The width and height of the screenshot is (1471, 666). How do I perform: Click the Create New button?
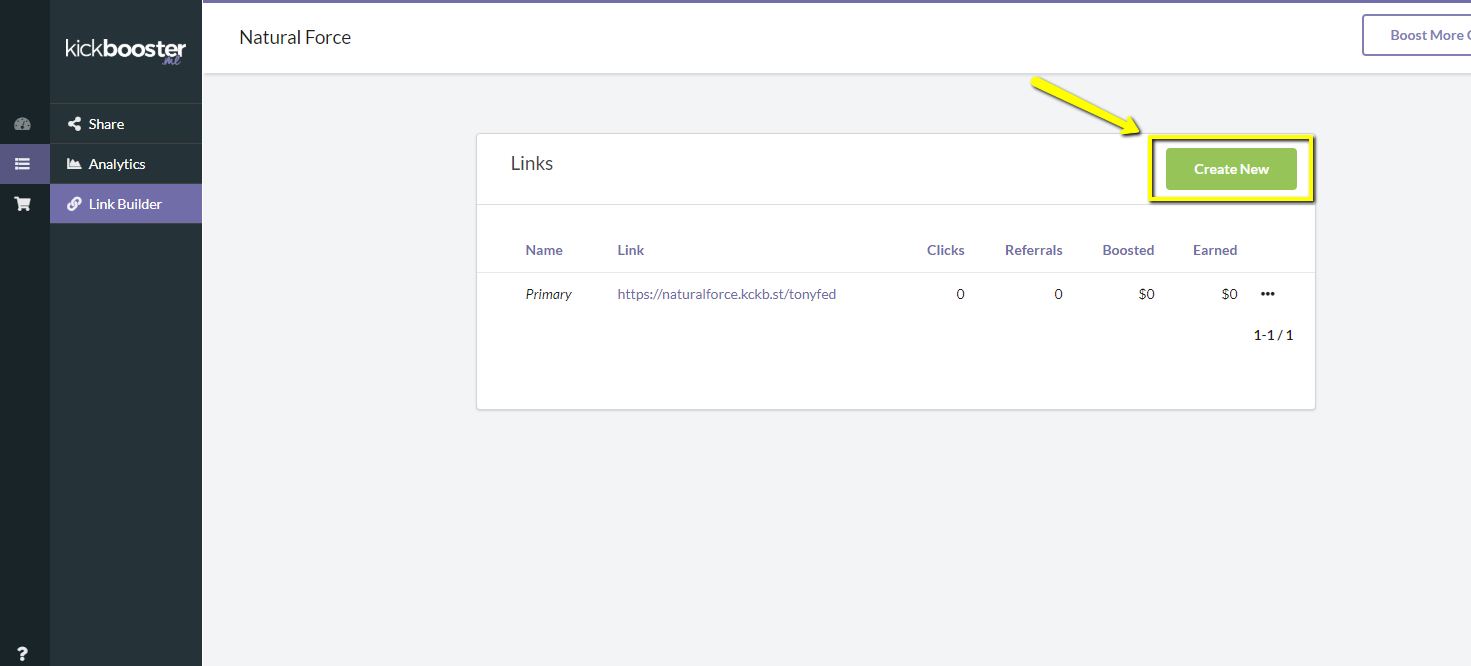point(1231,169)
